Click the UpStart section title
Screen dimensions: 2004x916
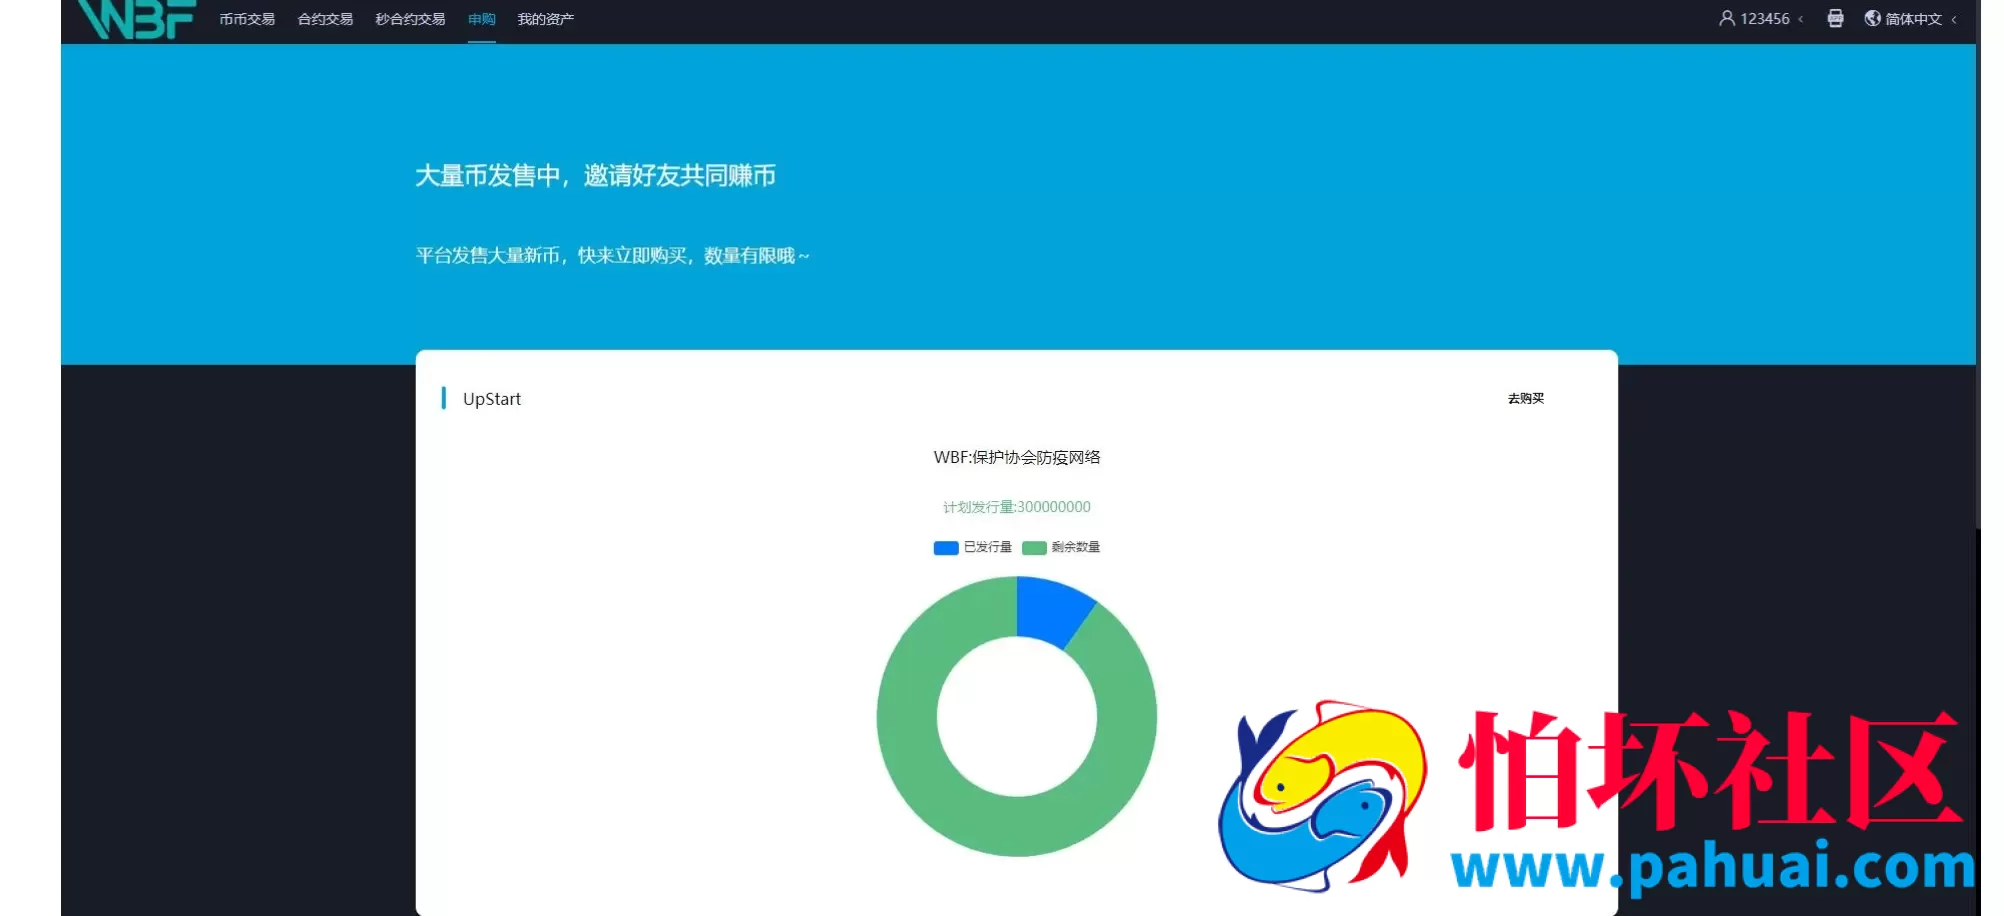click(x=492, y=399)
